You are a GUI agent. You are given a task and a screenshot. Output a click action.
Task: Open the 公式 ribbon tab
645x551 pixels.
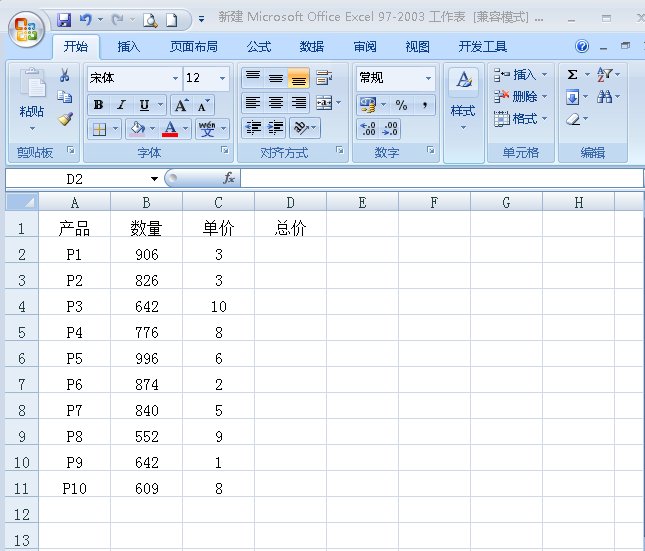click(x=258, y=46)
